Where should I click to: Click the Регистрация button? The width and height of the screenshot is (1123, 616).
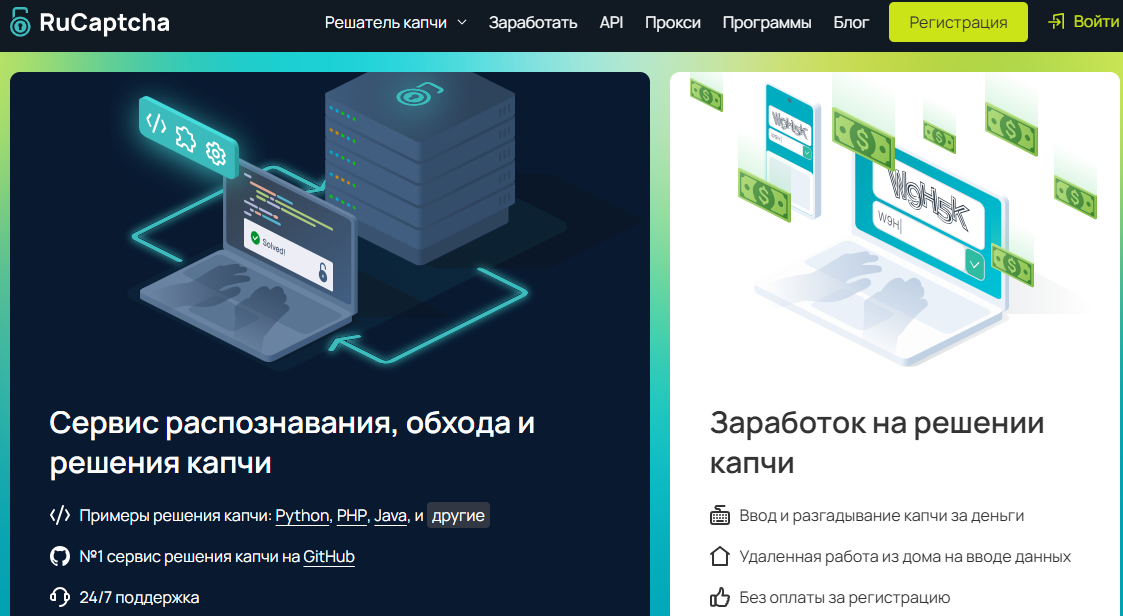coord(958,22)
